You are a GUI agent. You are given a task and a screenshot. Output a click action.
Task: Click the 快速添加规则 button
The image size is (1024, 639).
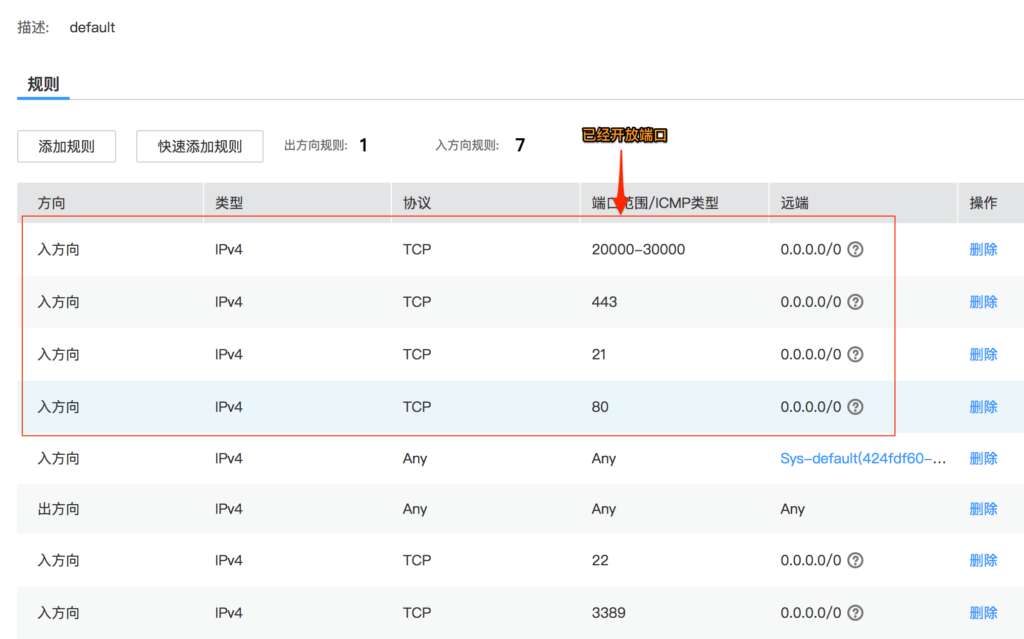click(200, 146)
